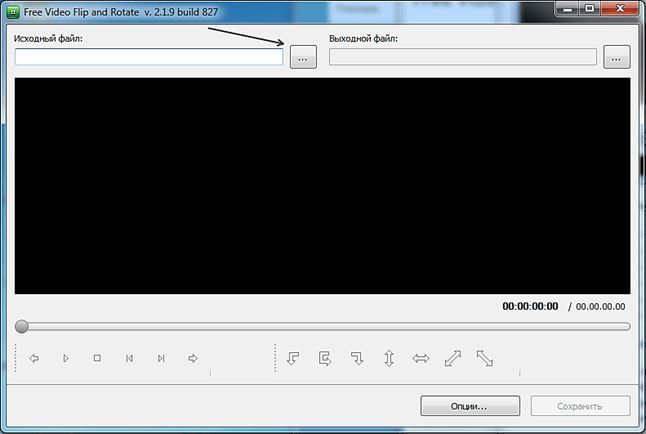Jump to the previous frame marker icon
This screenshot has width=646, height=434.
[129, 358]
